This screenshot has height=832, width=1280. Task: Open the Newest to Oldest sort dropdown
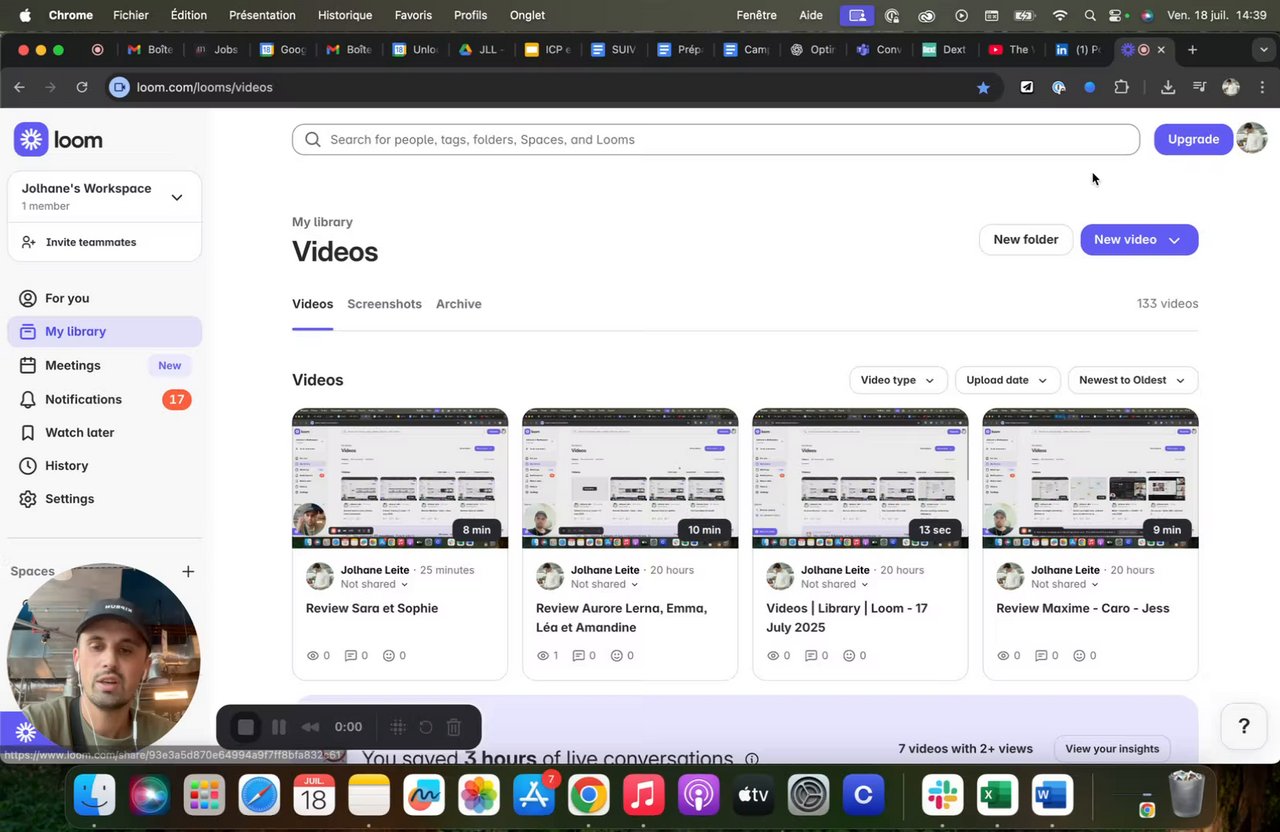pos(1132,380)
